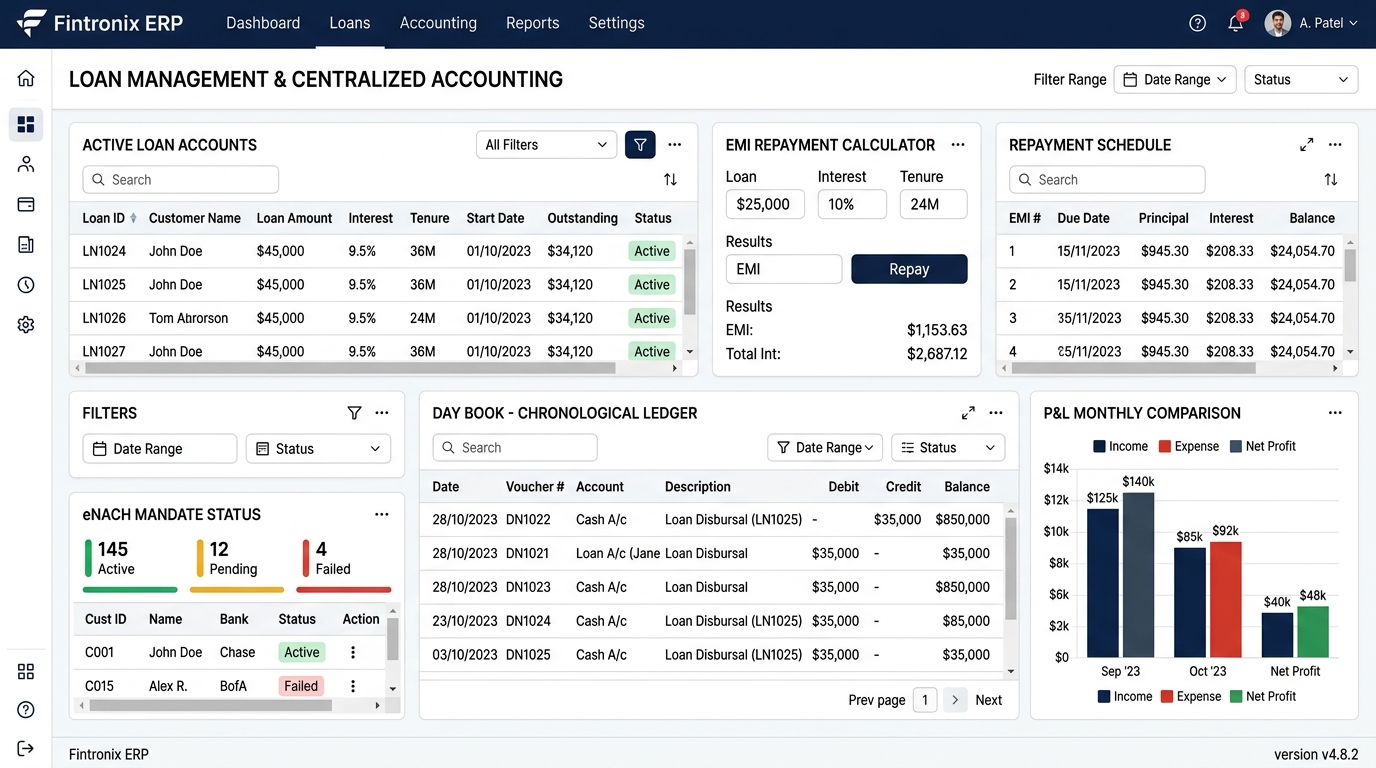Click the filter funnel button in Active Loan Accounts
This screenshot has height=768, width=1376.
[x=640, y=145]
